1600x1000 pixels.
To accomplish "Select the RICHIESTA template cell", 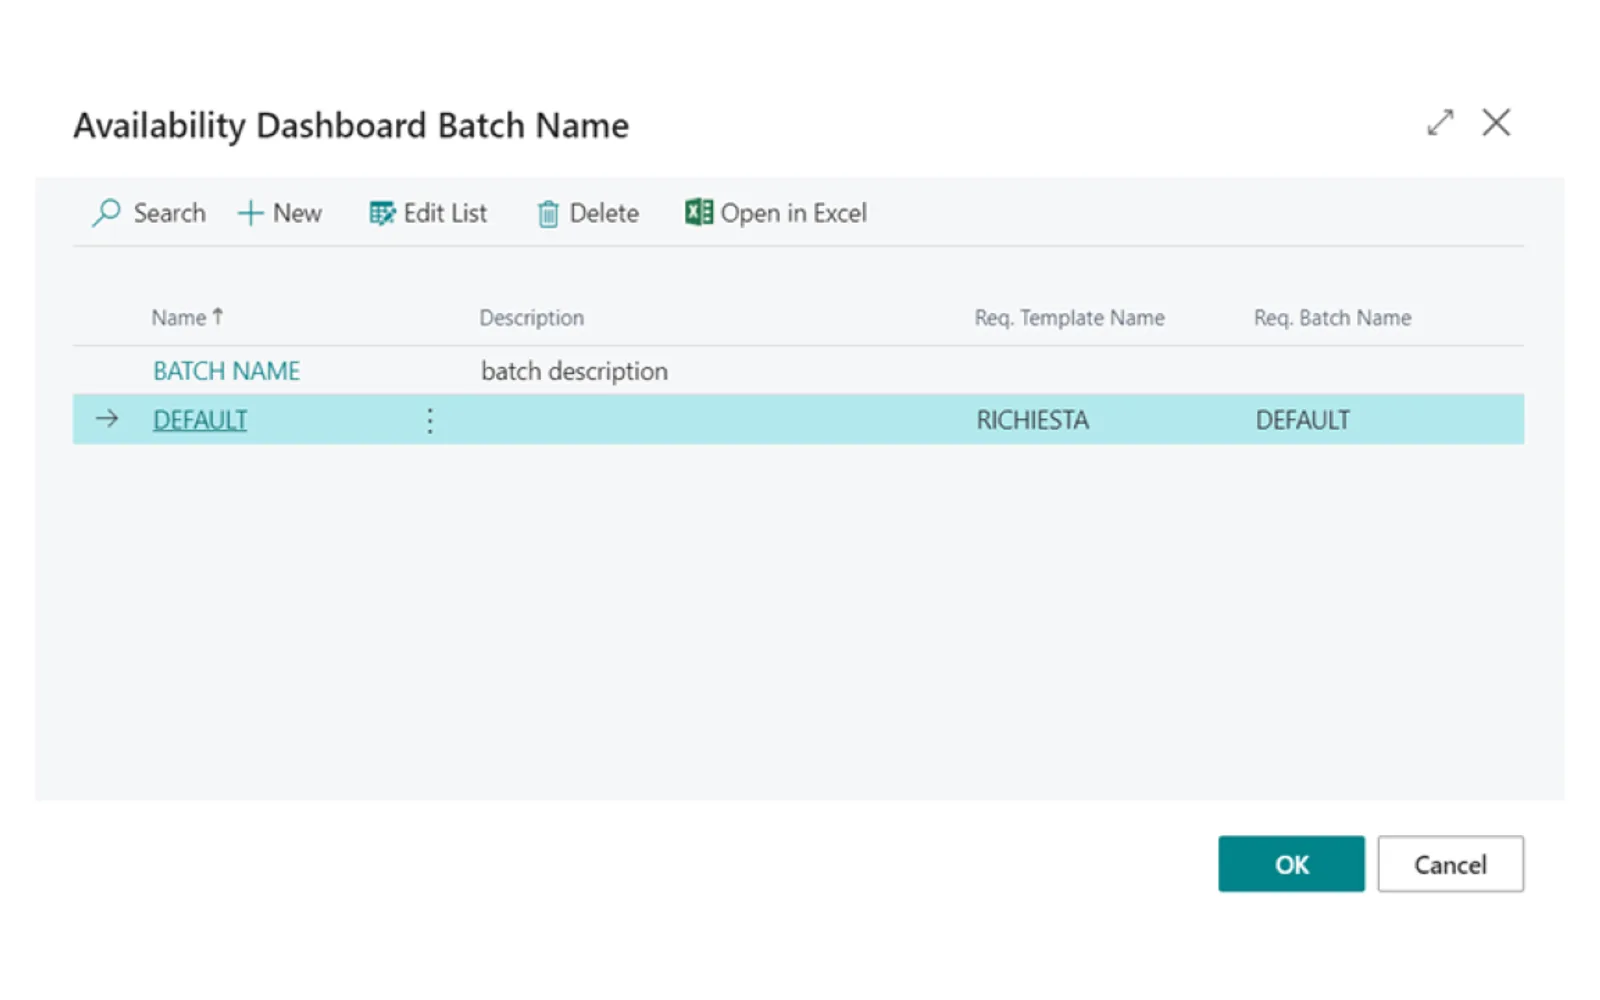I will point(1032,420).
